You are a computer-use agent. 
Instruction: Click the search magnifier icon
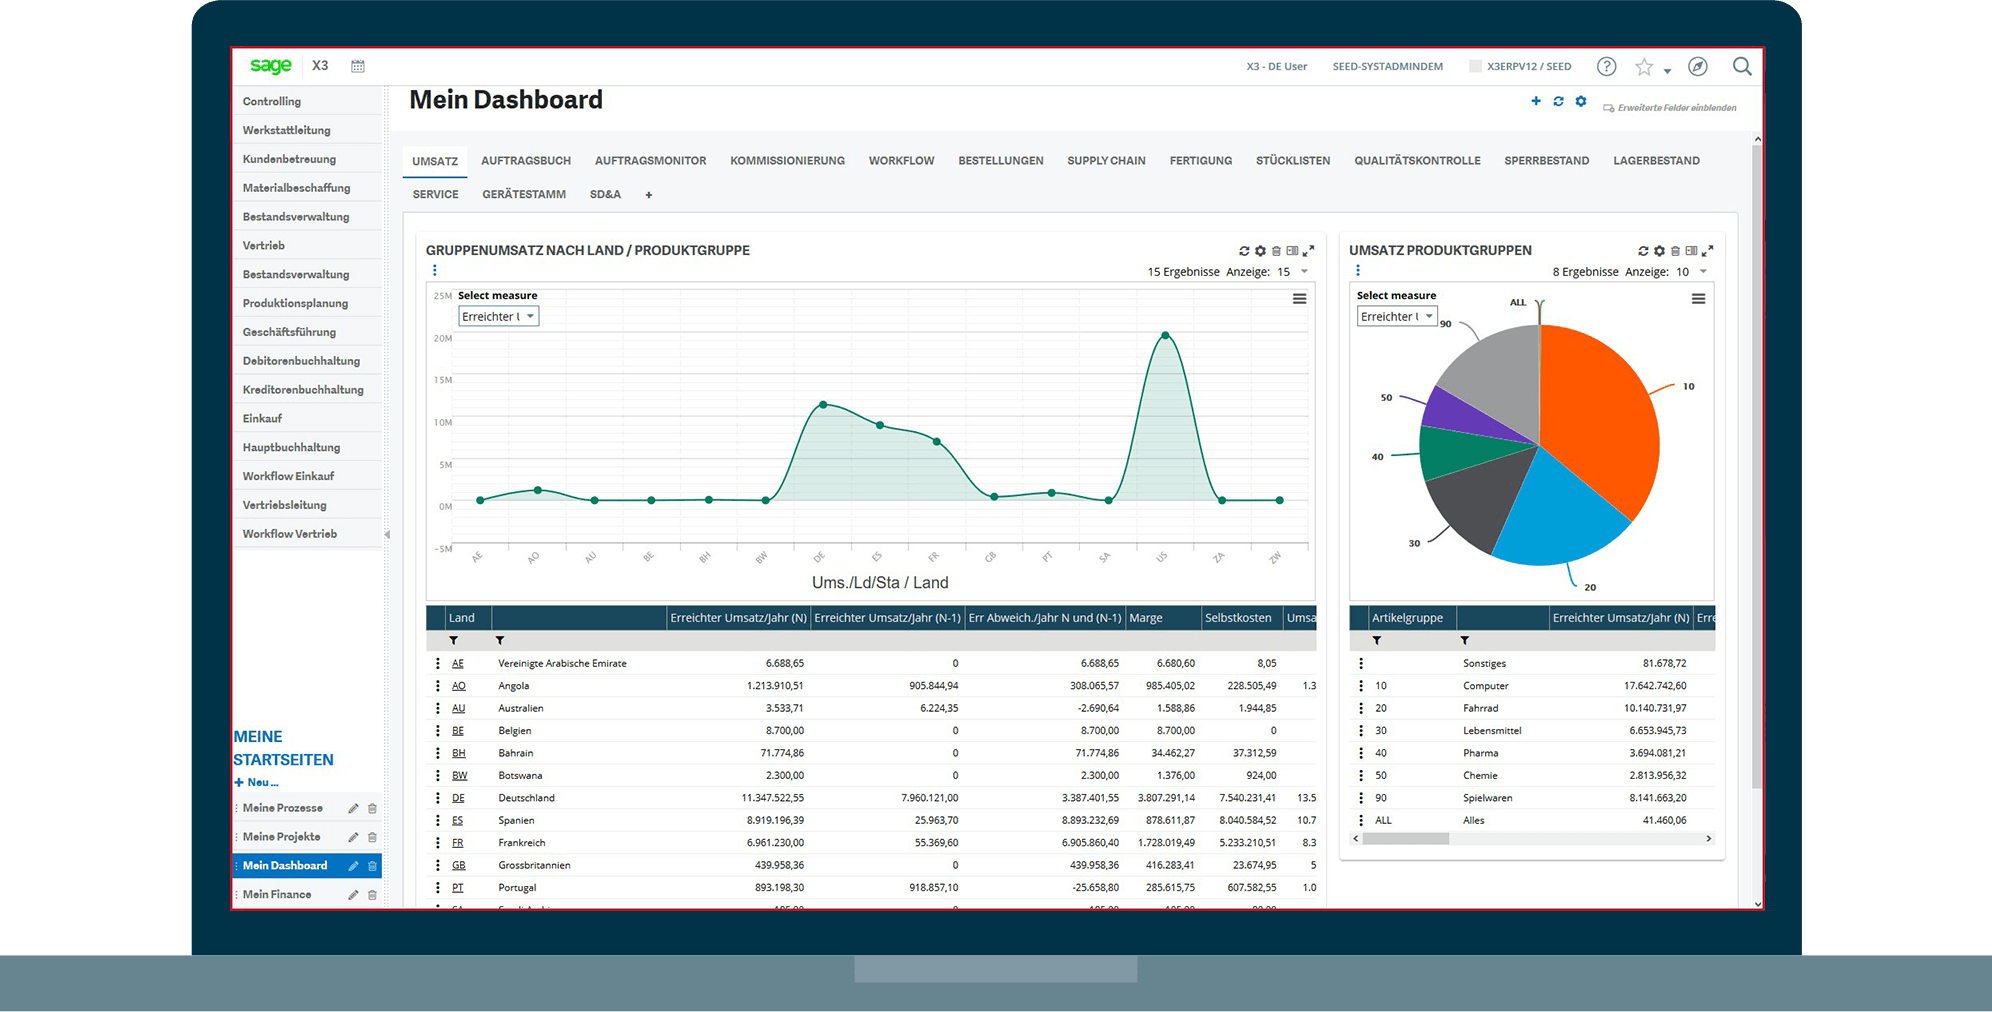pos(1742,66)
